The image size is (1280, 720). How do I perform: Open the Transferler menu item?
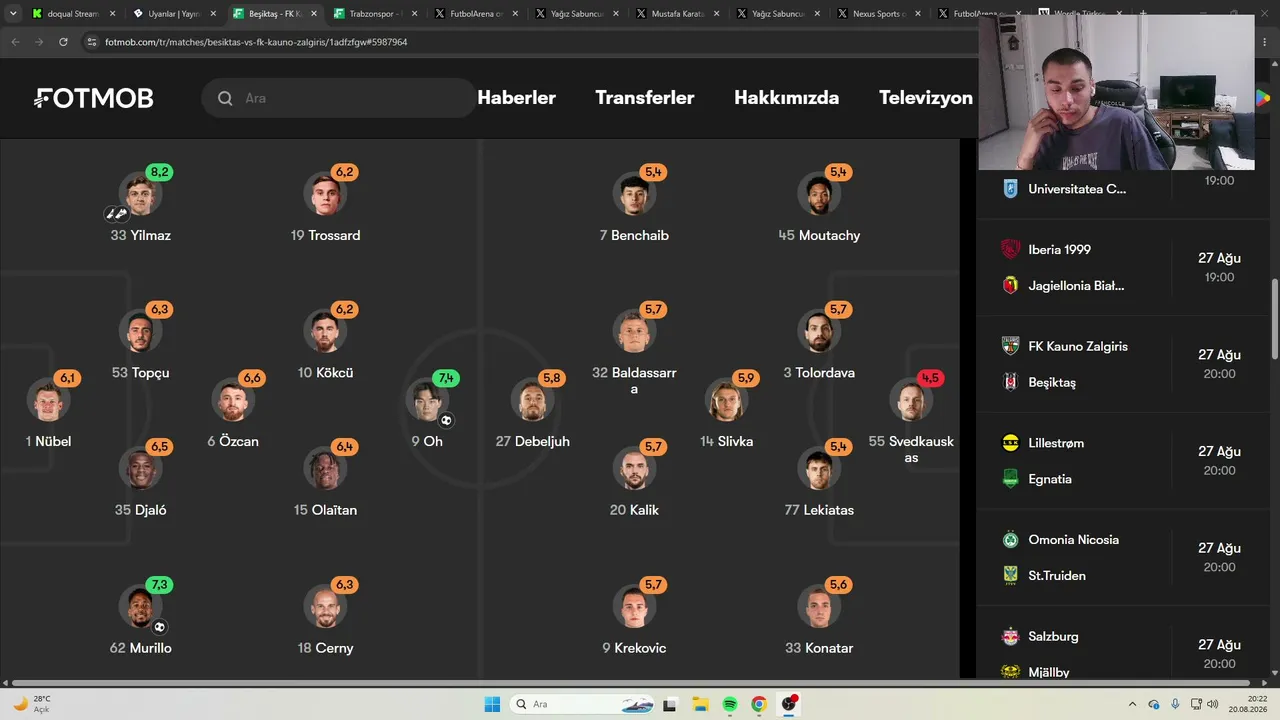645,98
